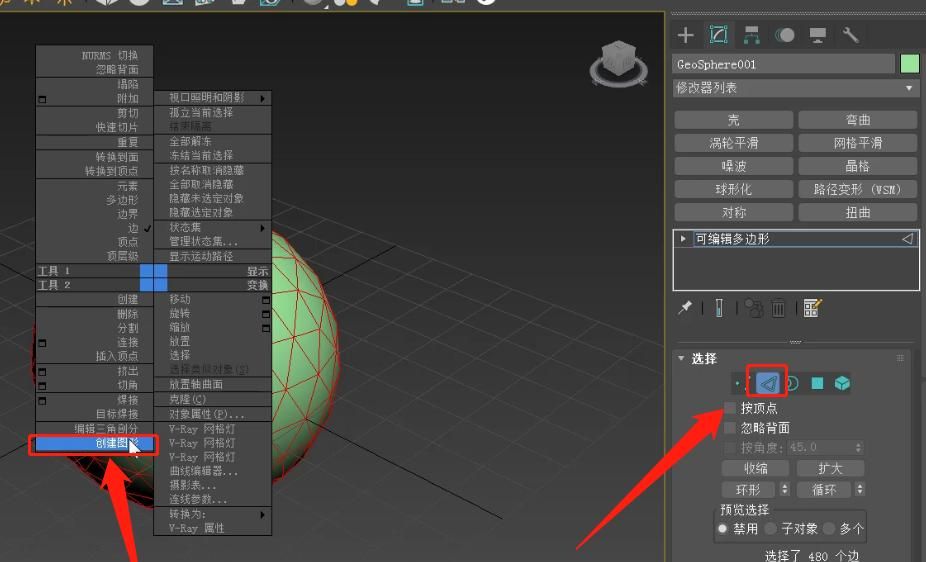The width and height of the screenshot is (926, 562).
Task: Expand the 状态集 submenu
Action: [x=213, y=228]
